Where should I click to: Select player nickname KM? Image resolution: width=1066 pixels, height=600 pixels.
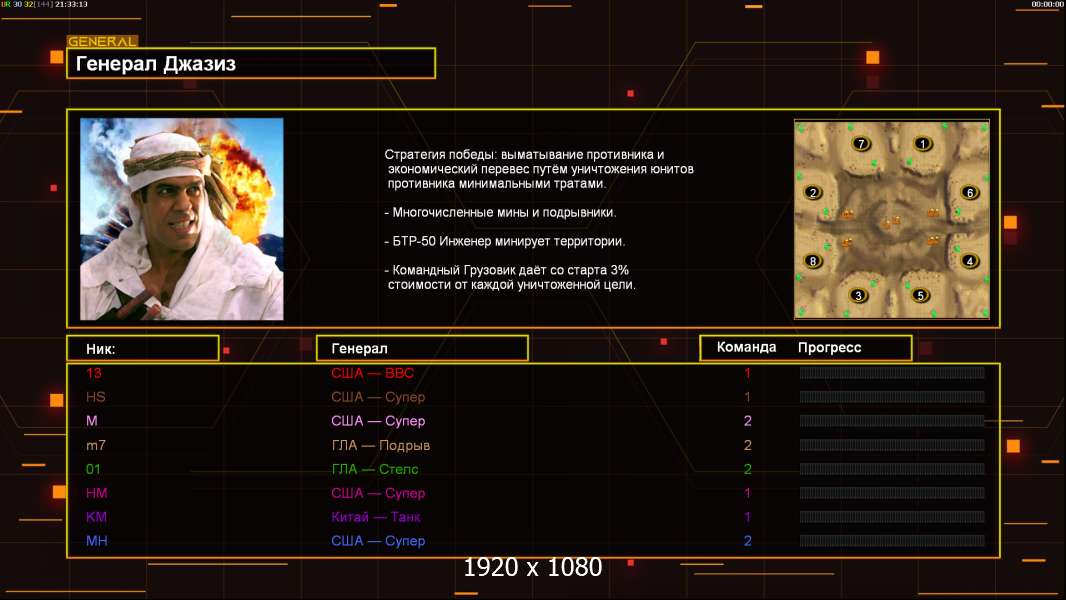tap(97, 516)
